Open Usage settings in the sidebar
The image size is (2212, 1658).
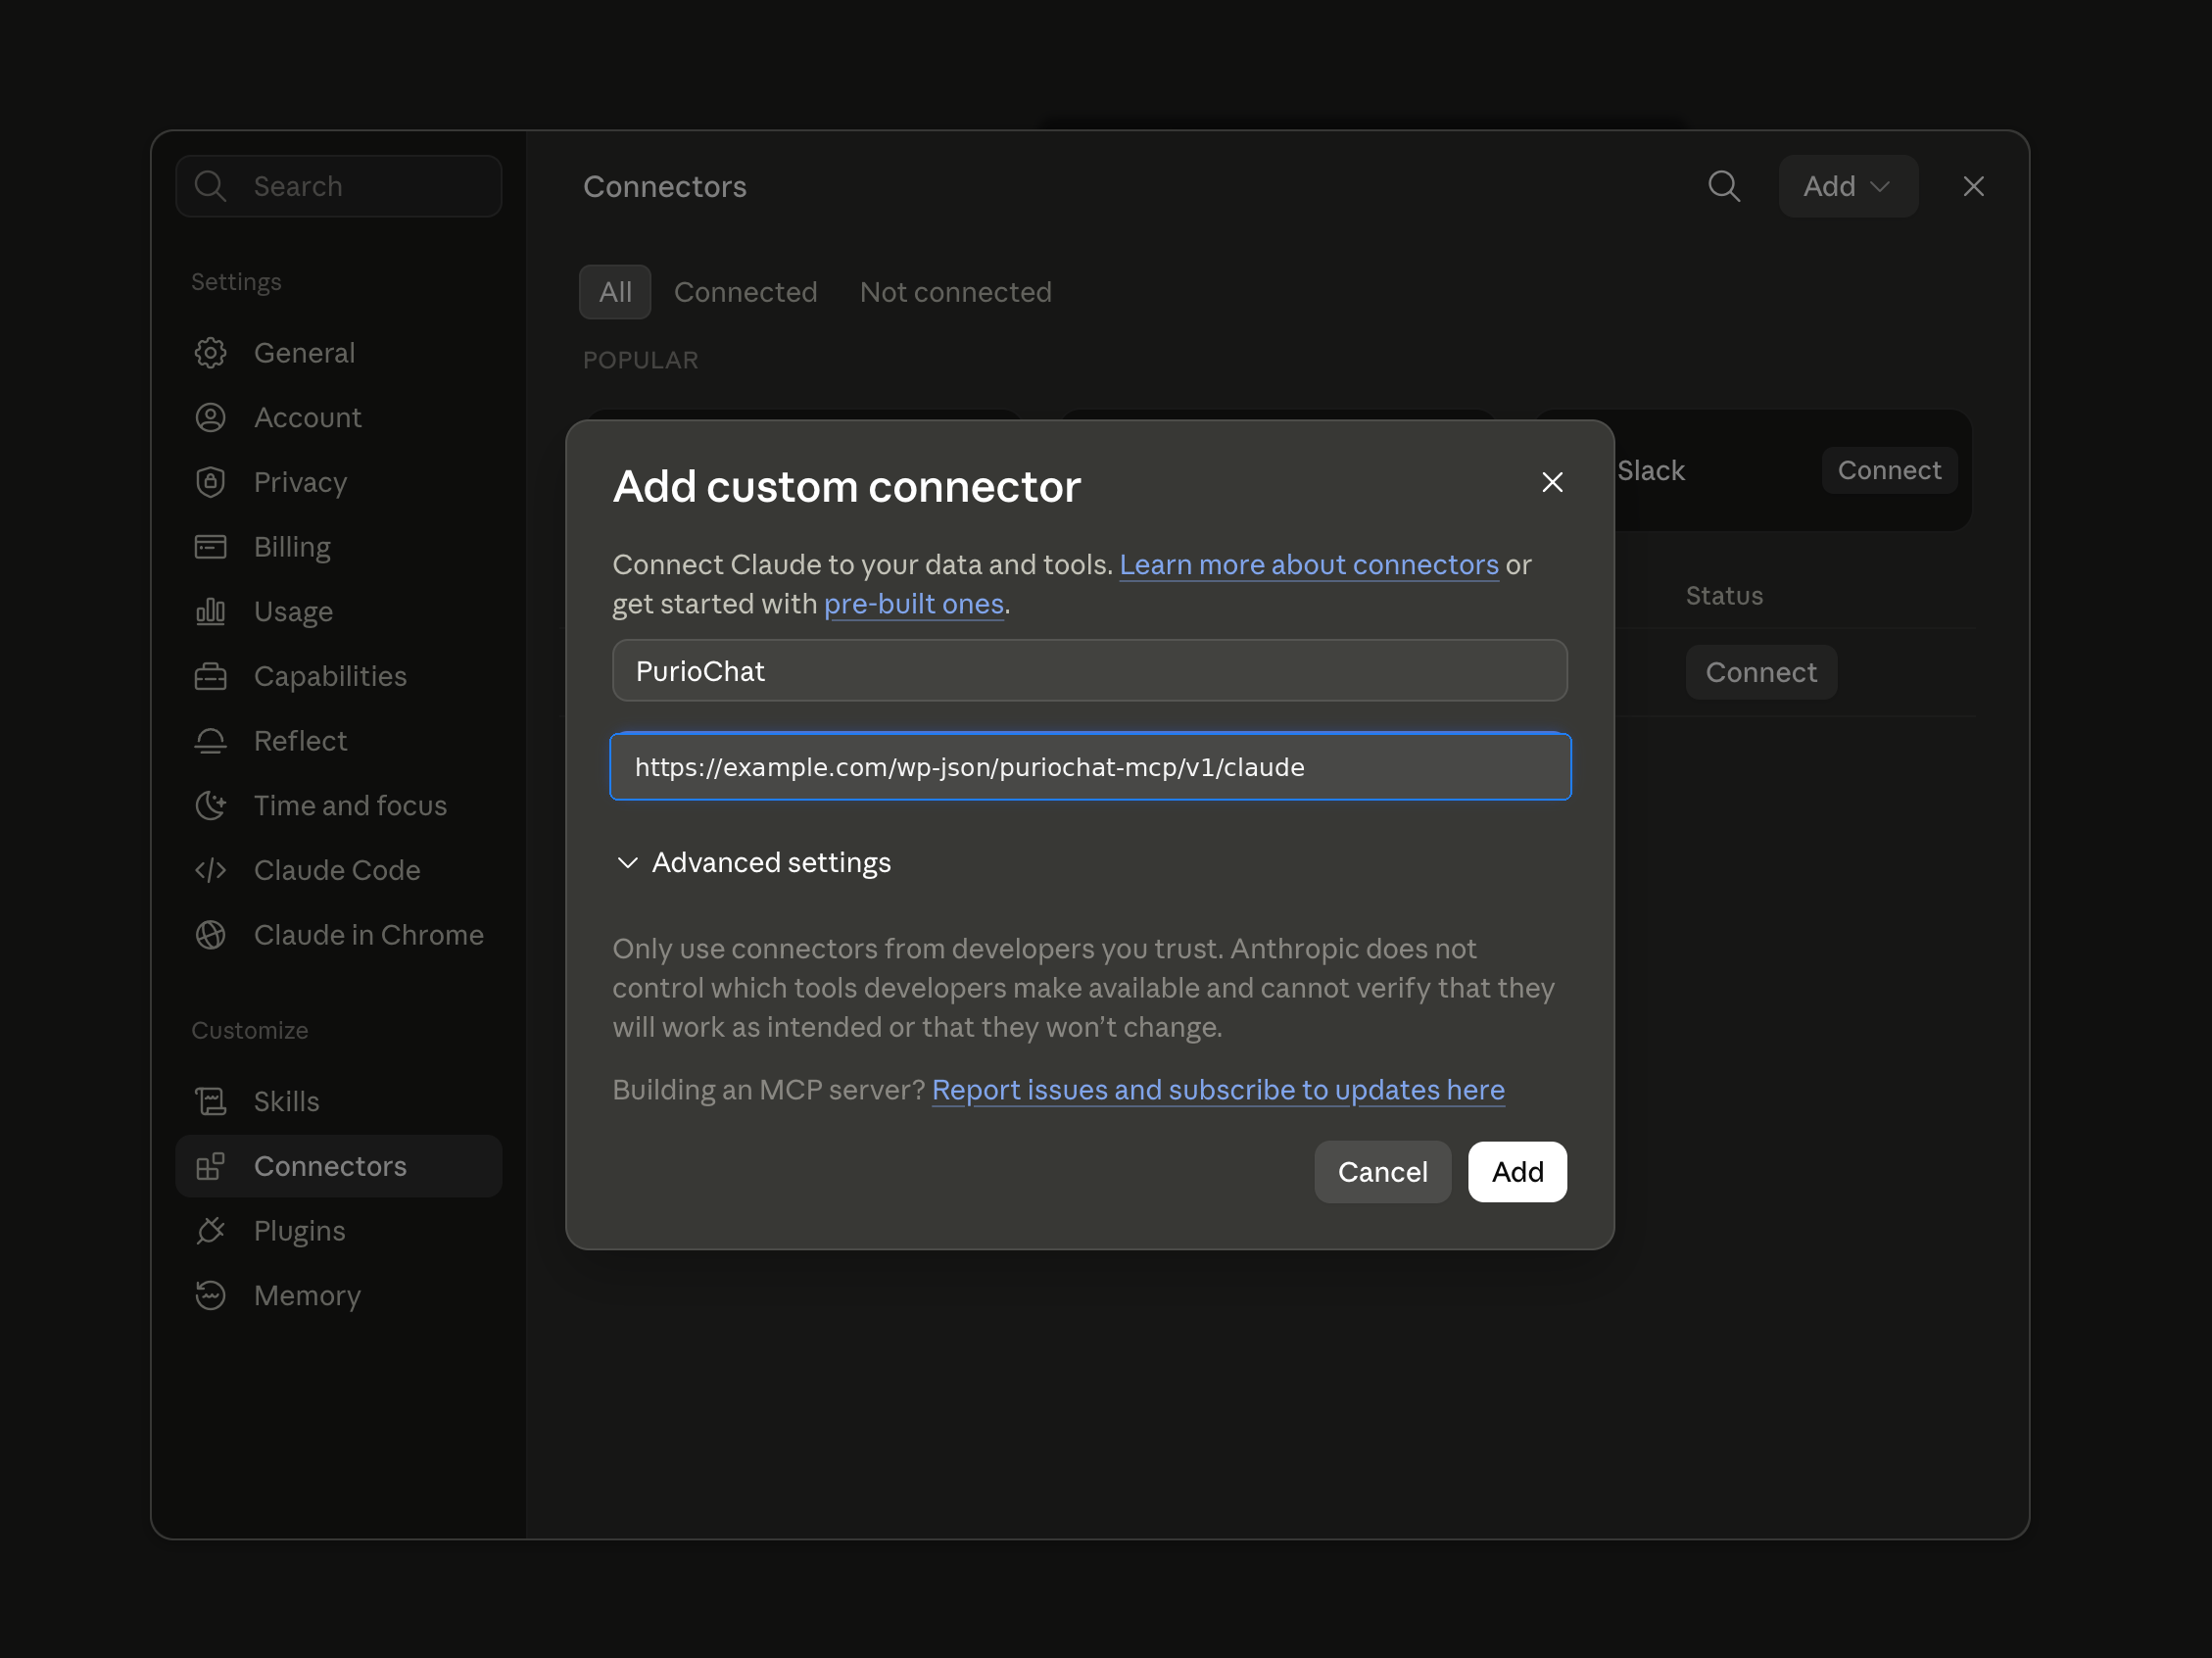338,612
